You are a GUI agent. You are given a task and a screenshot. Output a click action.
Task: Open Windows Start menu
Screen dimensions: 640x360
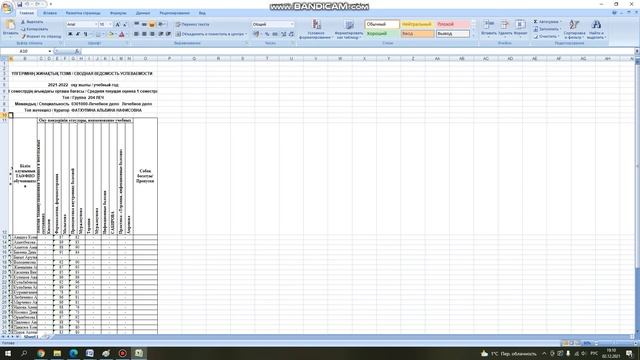[x=8, y=353]
